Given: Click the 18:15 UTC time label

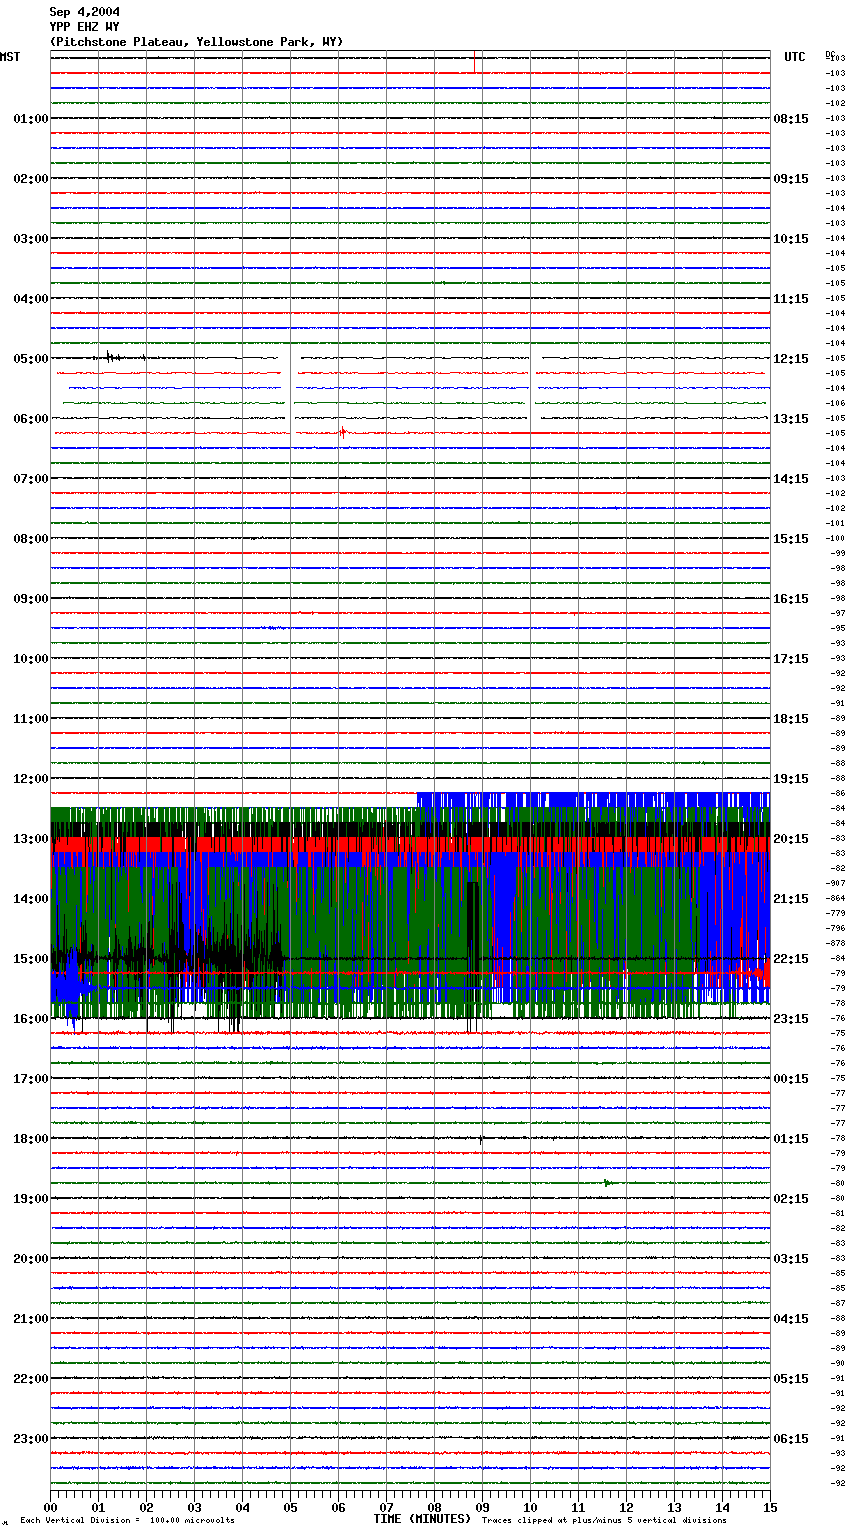Looking at the screenshot, I should click(x=791, y=719).
